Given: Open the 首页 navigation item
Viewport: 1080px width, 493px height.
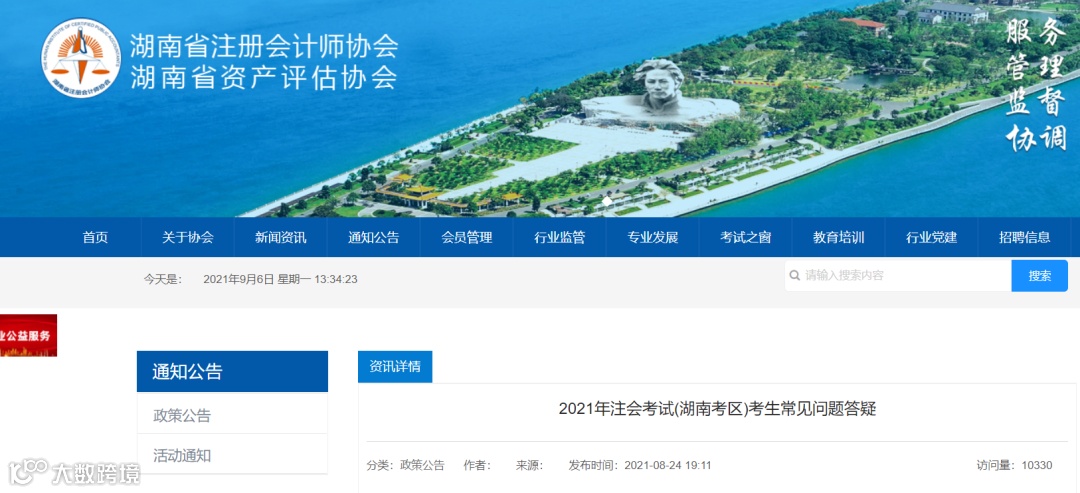Looking at the screenshot, I should (95, 238).
